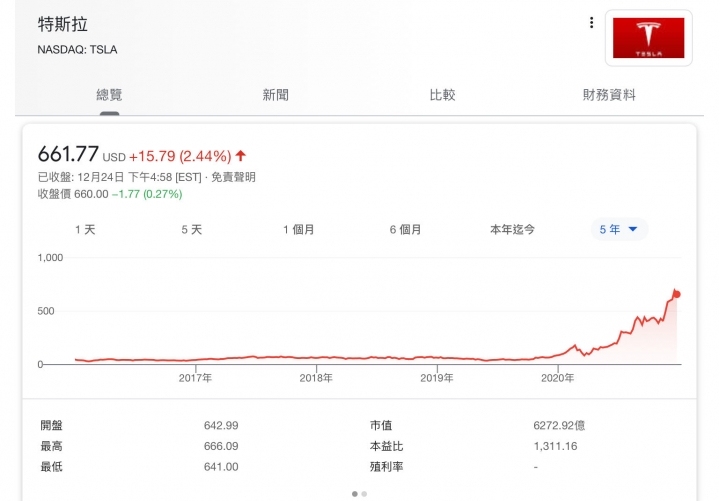Screen dimensions: 720x501
Task: Click the –1.77 (0.27%) after-hours change
Action: tap(147, 194)
